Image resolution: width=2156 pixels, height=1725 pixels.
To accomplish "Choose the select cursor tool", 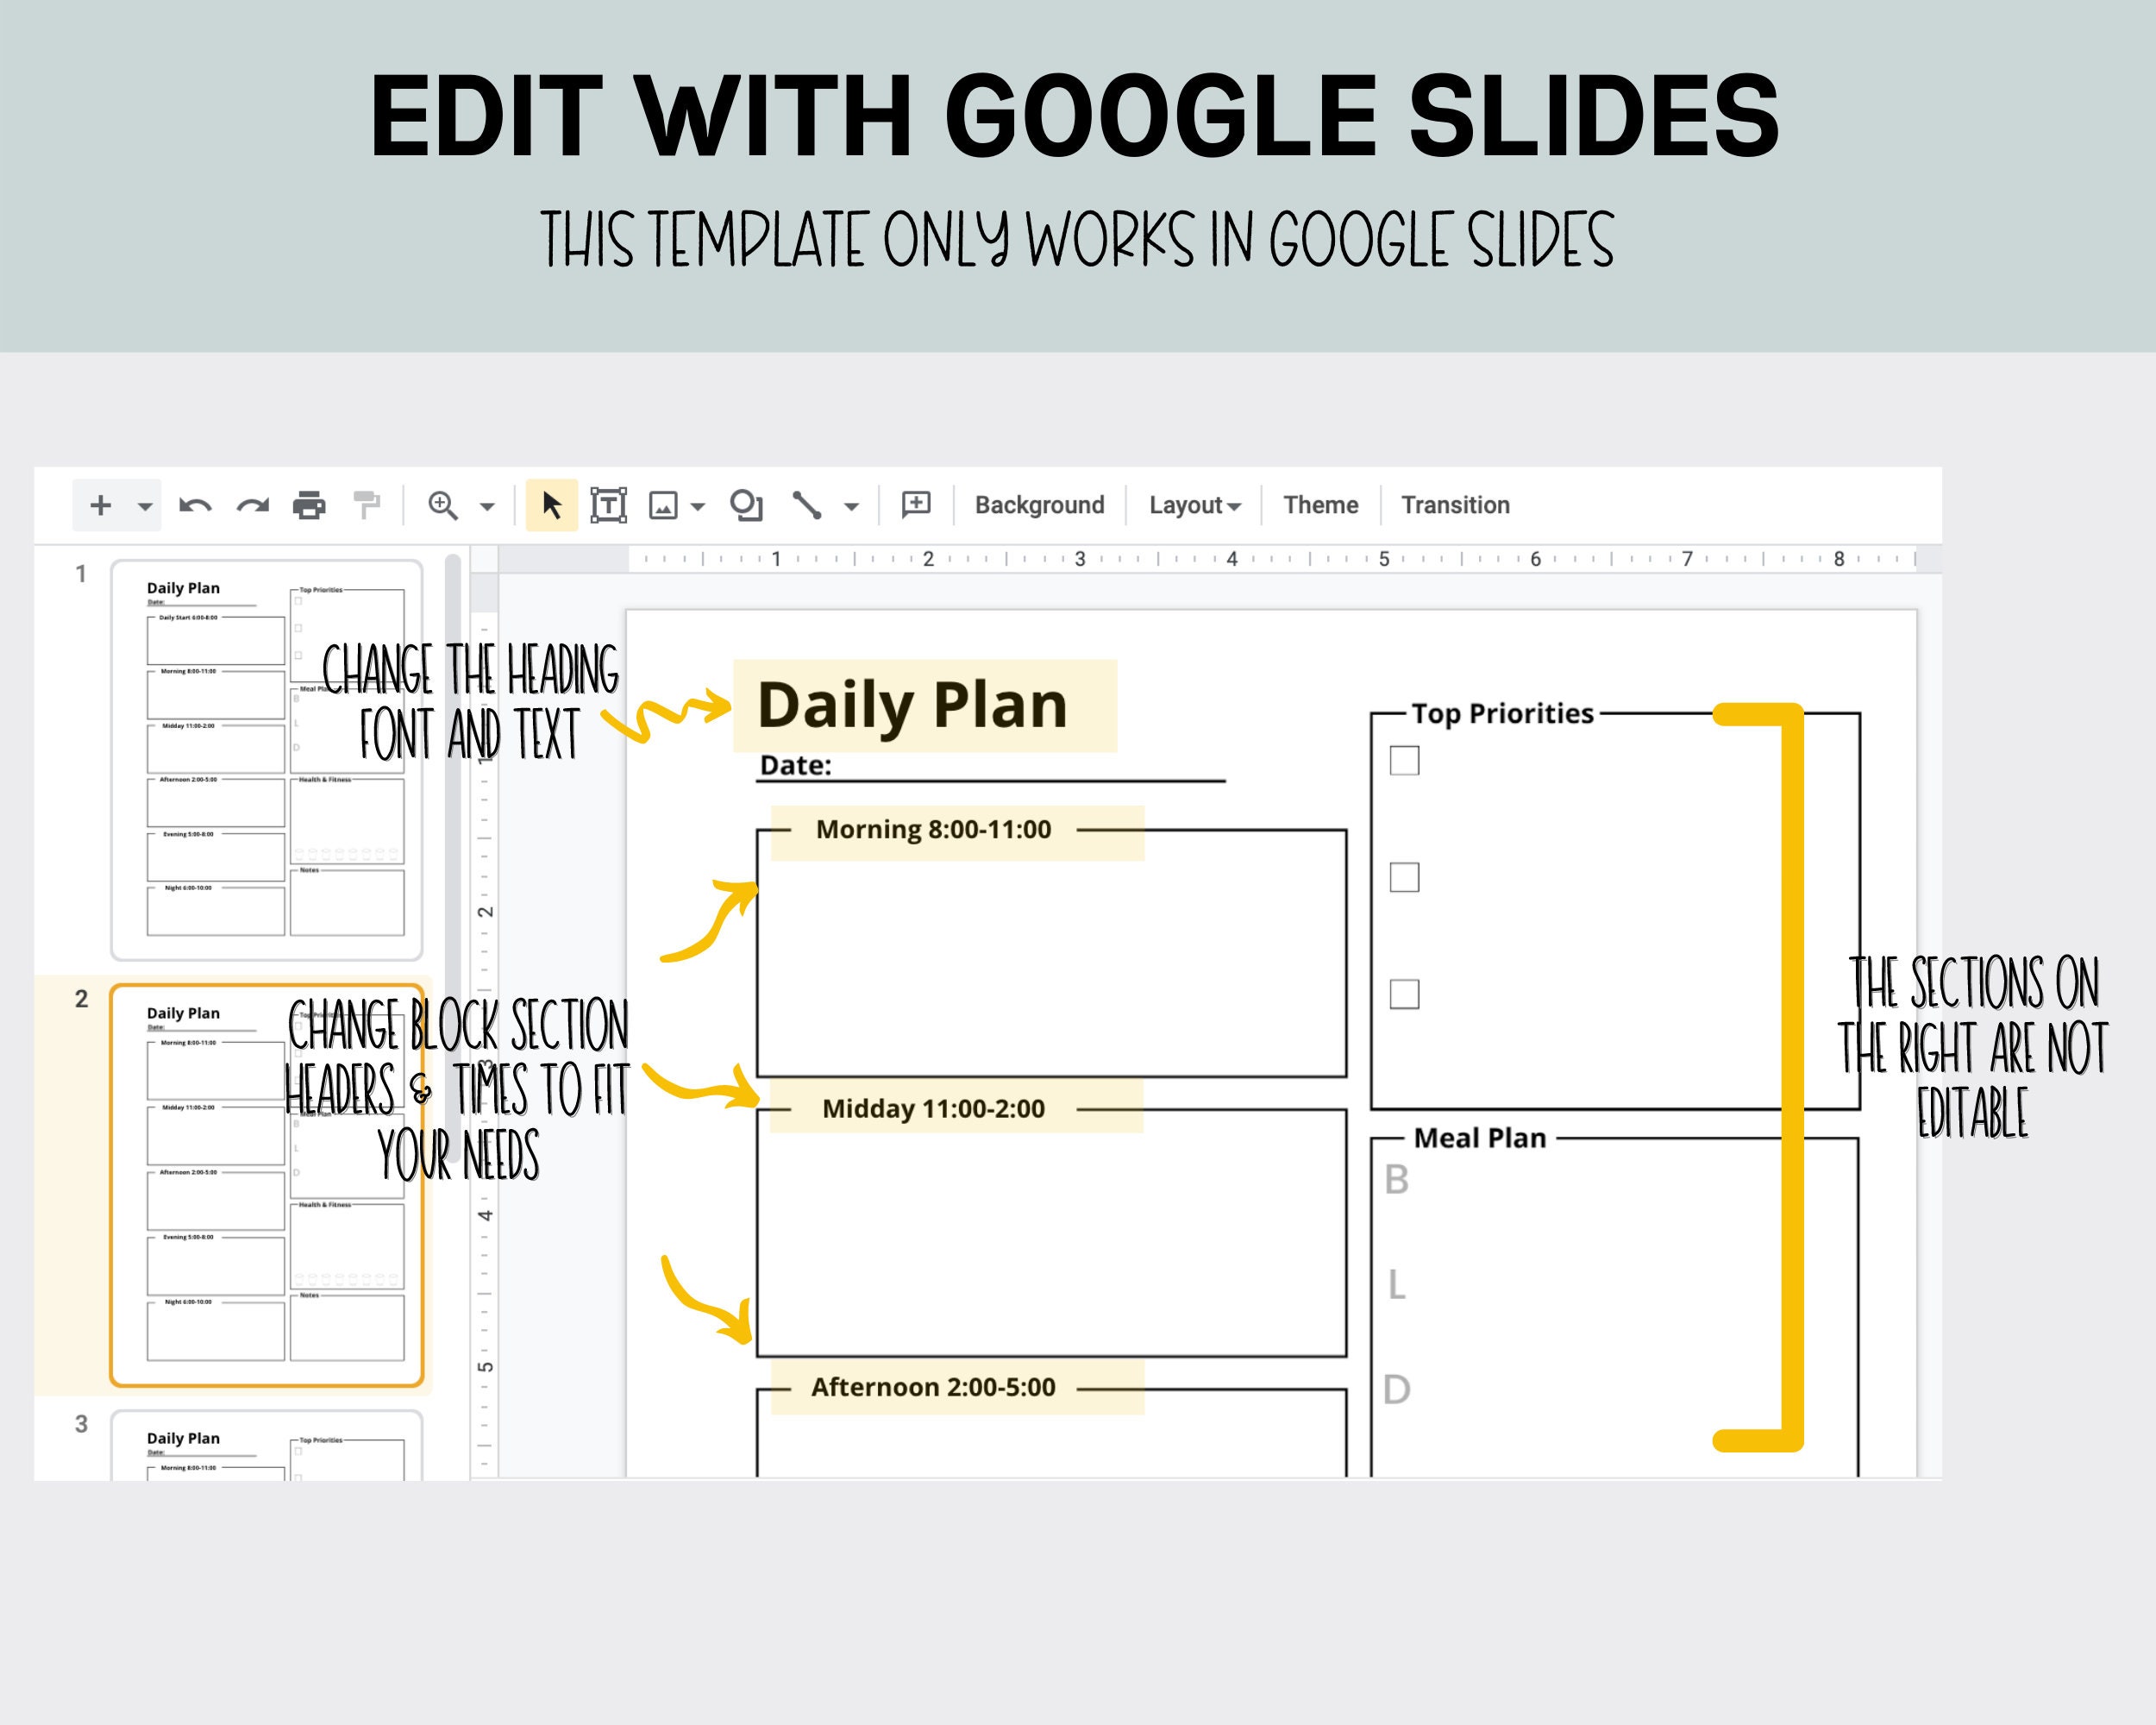I will tap(552, 505).
